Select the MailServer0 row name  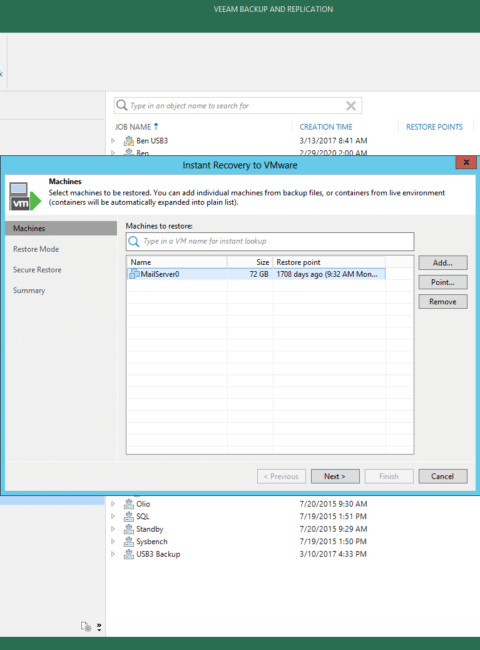click(x=160, y=274)
